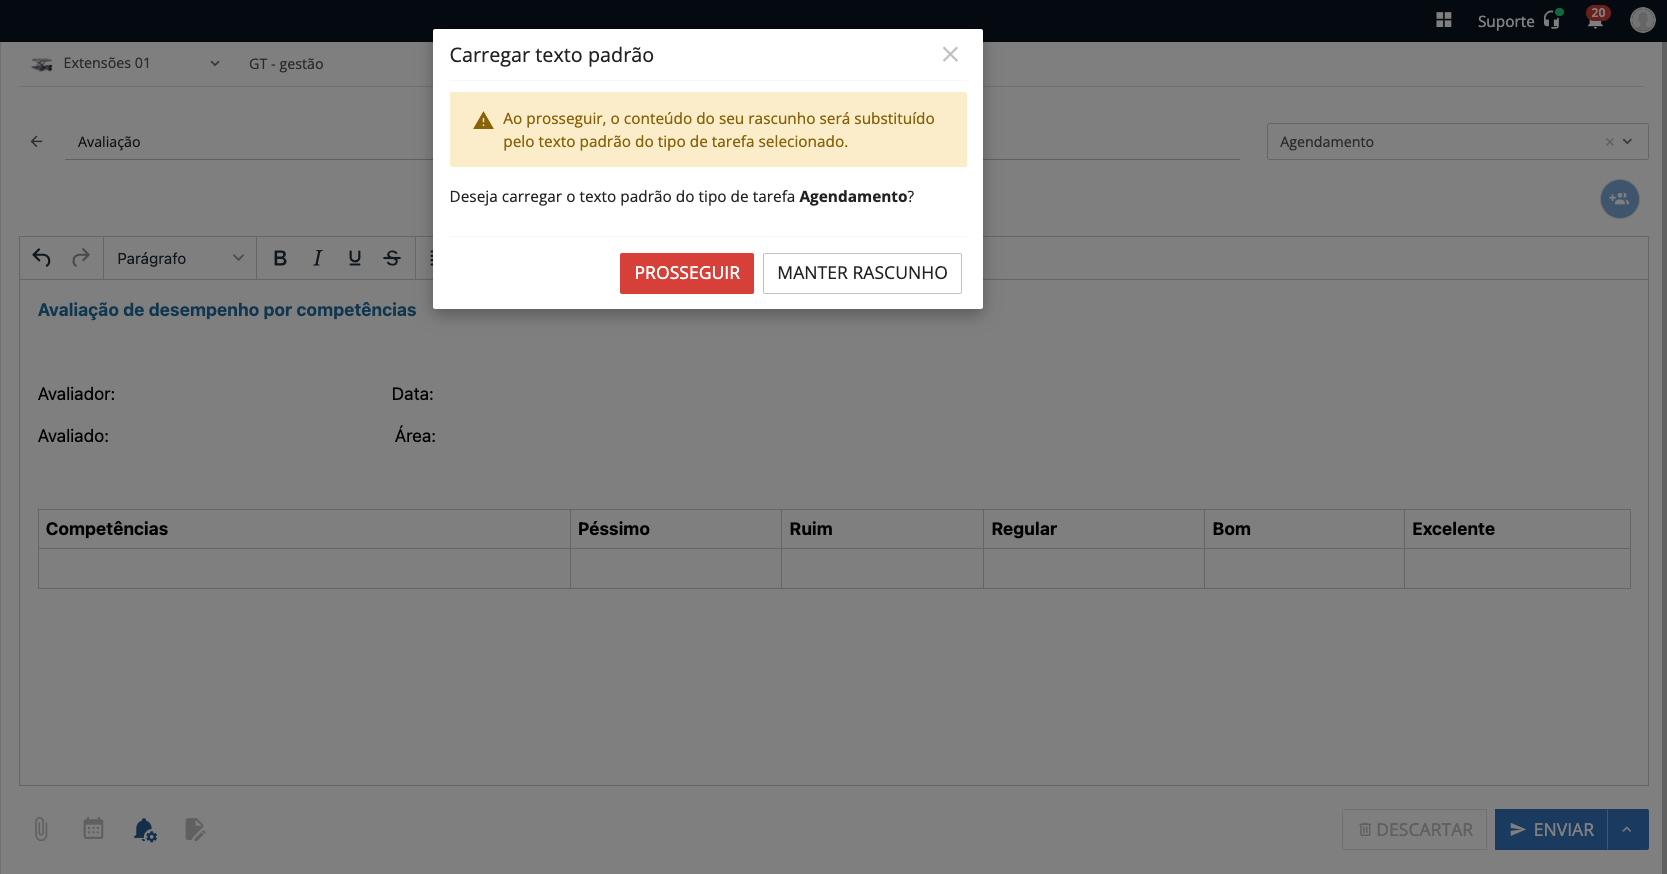Expand the Parágrafo style dropdown
1667x874 pixels.
180,258
